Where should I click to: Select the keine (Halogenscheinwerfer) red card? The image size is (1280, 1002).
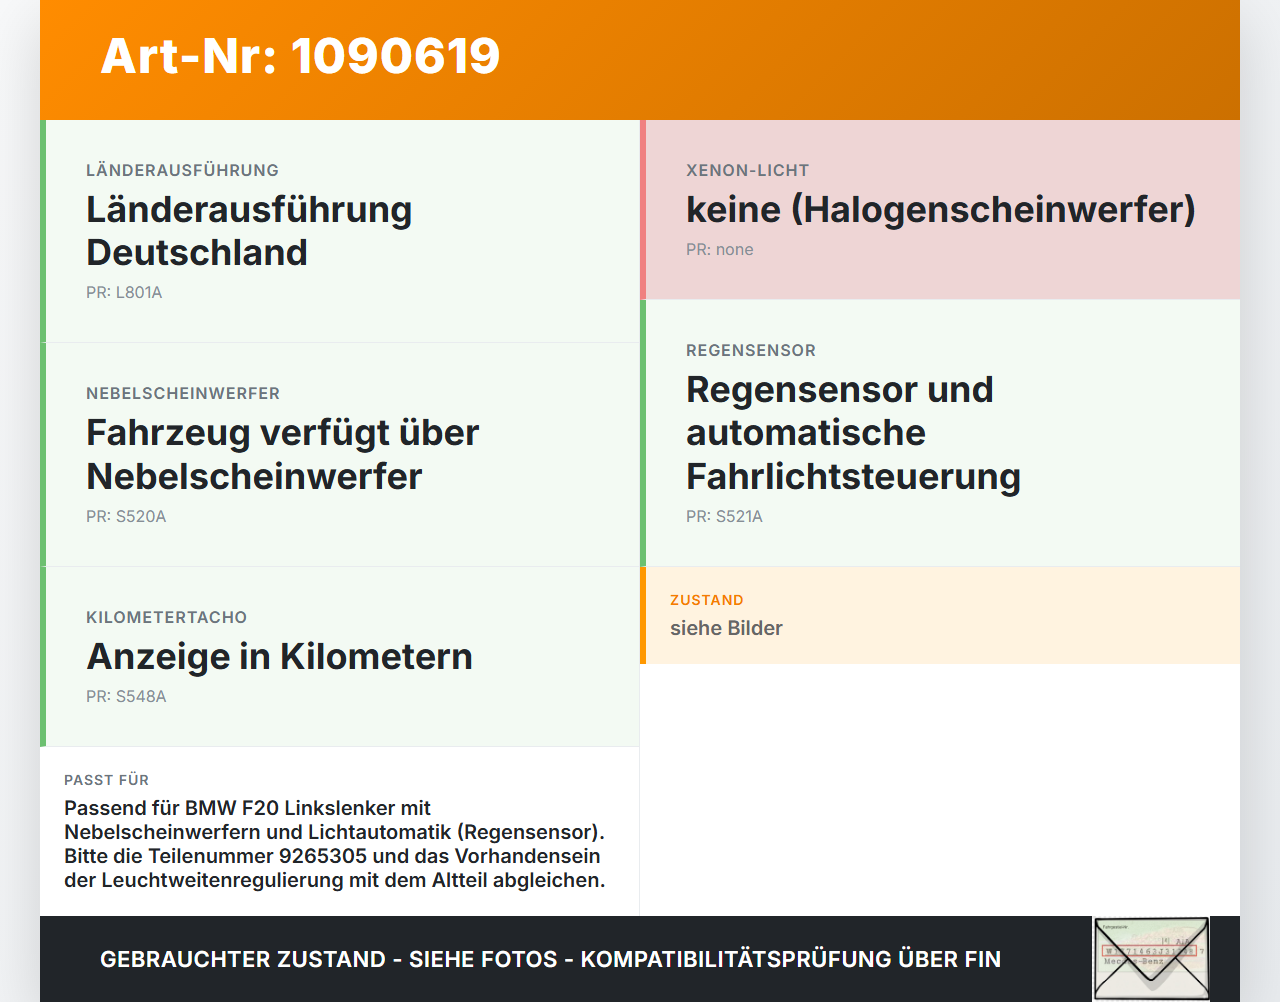(x=940, y=210)
